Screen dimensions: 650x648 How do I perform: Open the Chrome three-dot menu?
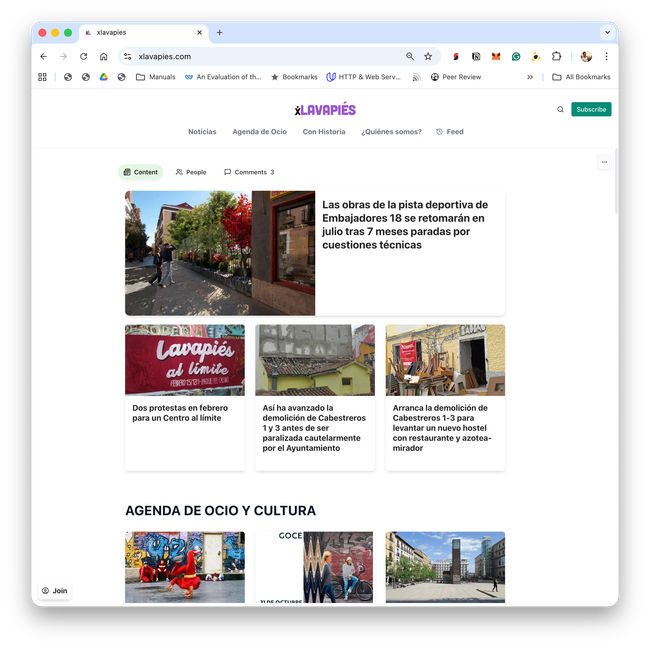click(605, 57)
